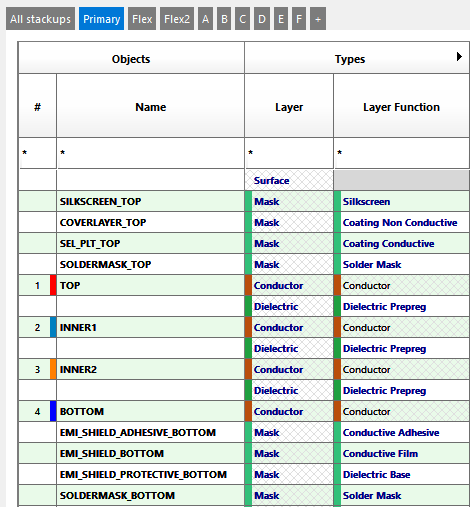The image size is (470, 507).
Task: Click the BOTTOM layer color swatch
Action: [x=53, y=411]
